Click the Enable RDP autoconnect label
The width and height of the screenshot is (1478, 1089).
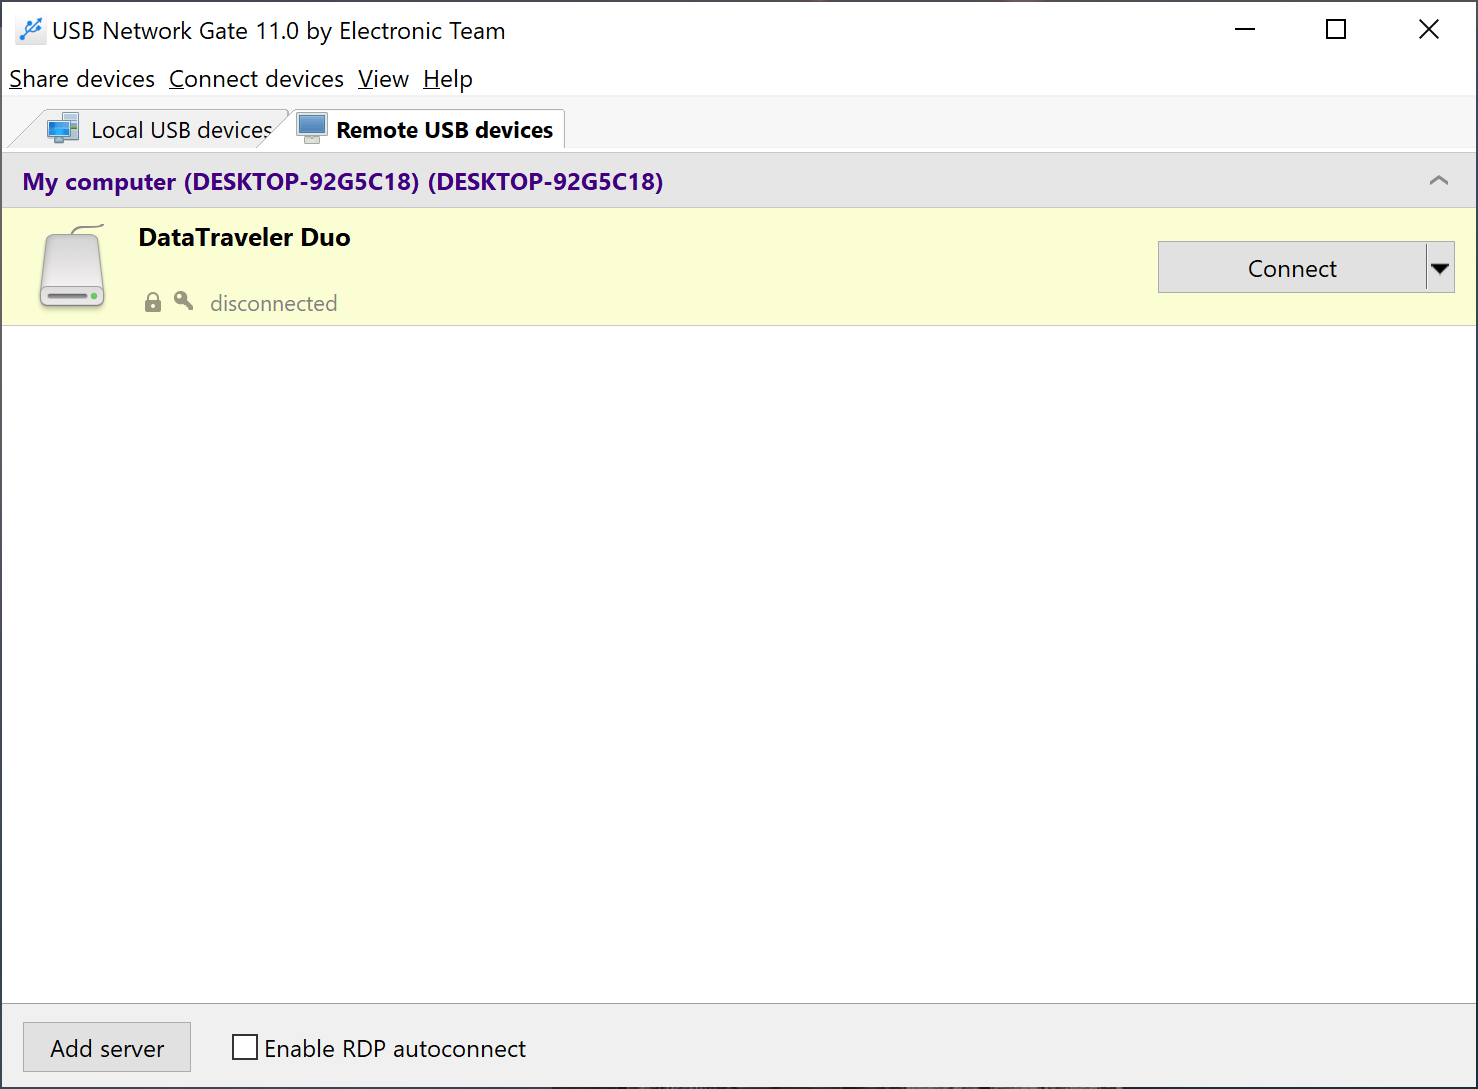395,1048
